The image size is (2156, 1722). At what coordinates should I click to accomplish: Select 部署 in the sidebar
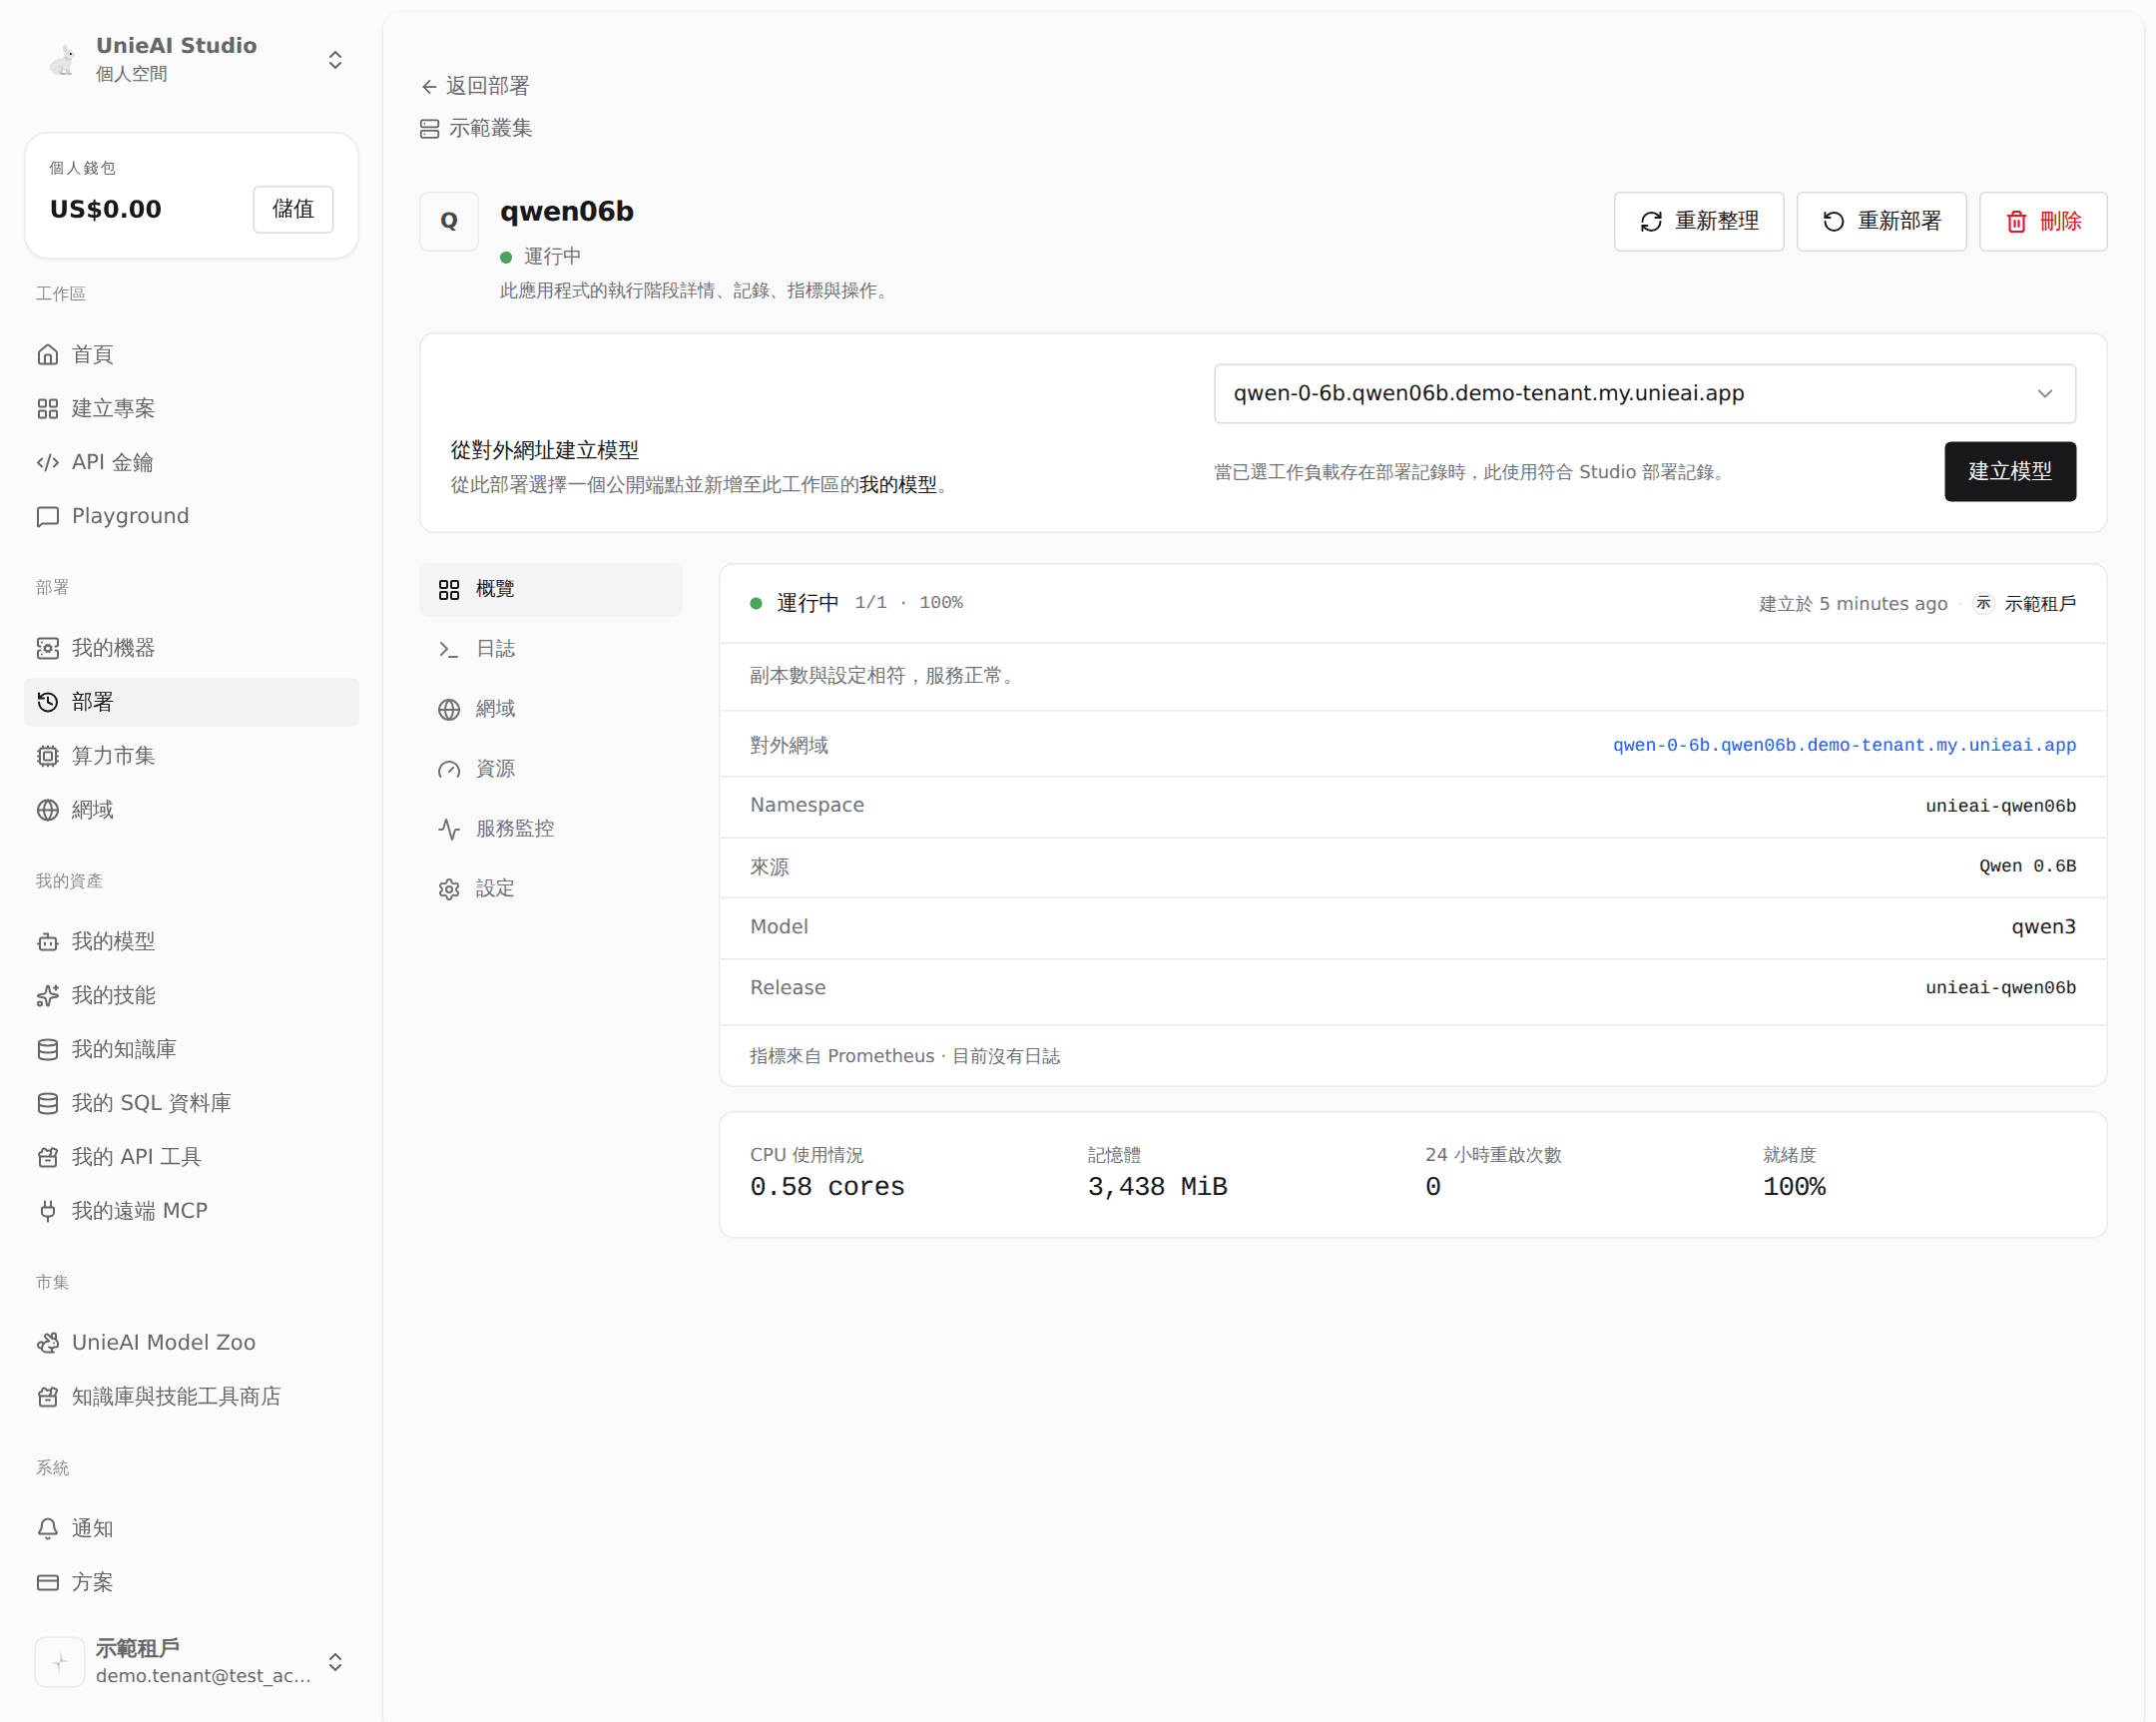191,702
